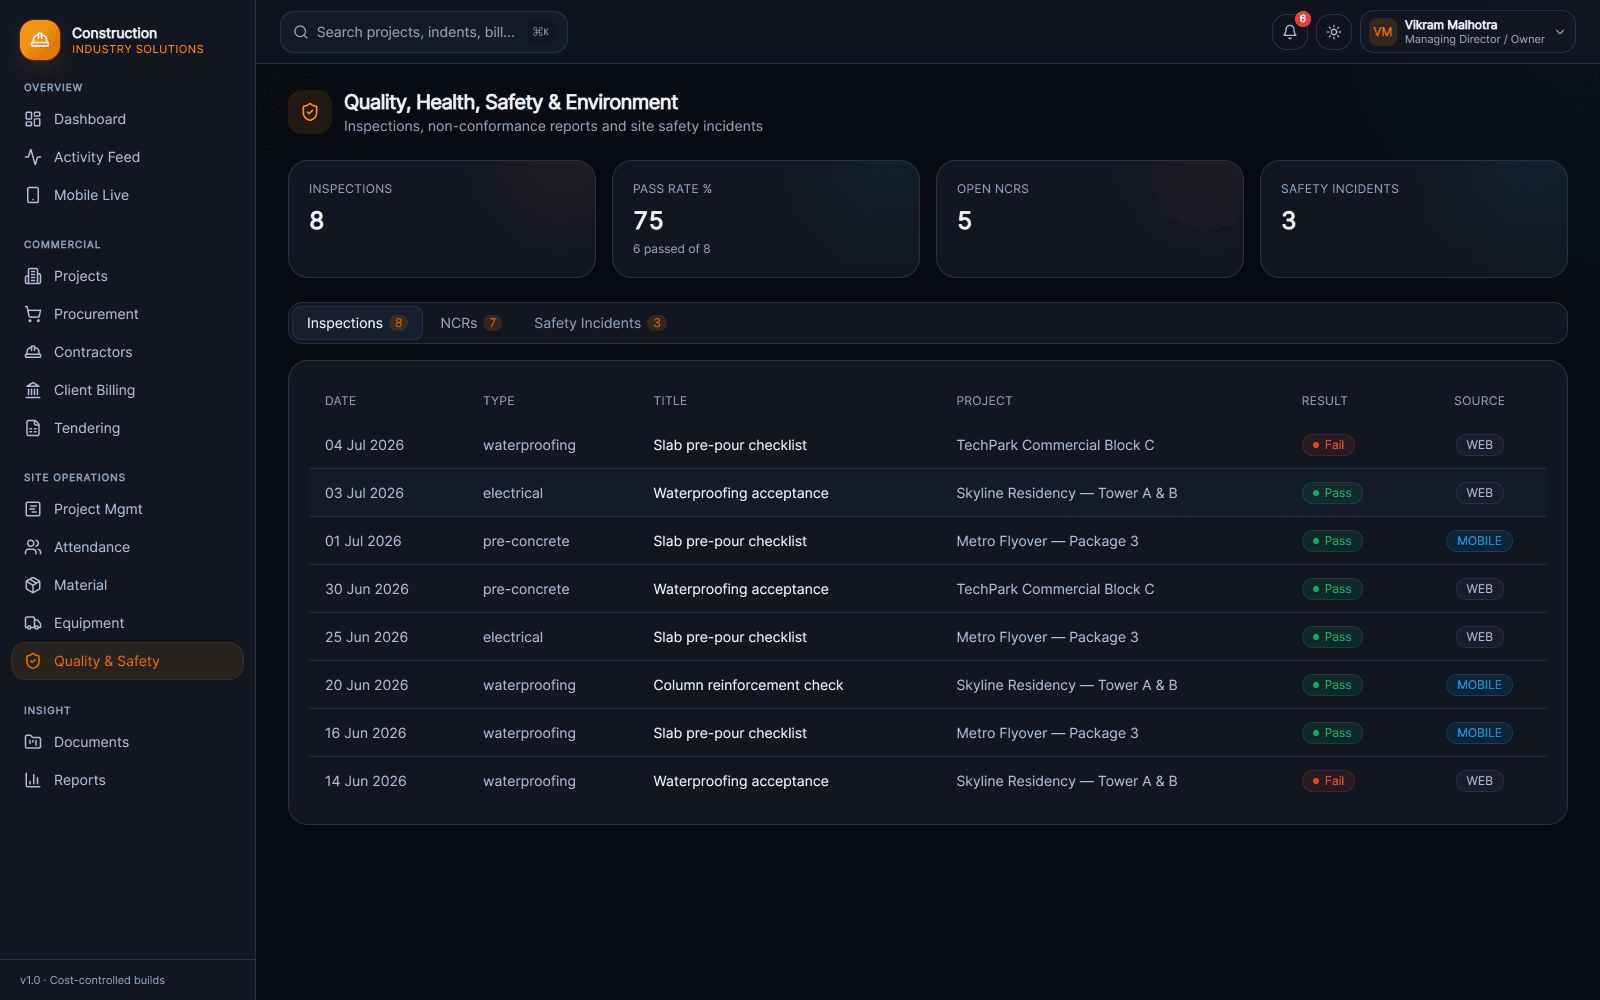Switch to the Safety Incidents tab

click(599, 323)
